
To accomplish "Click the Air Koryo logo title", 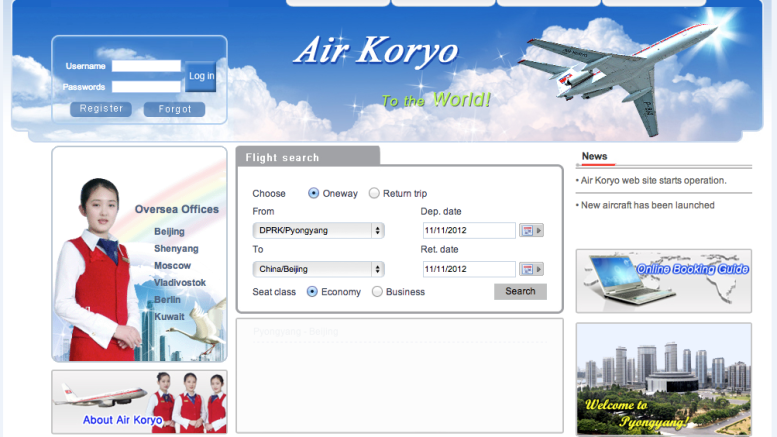I will point(376,52).
